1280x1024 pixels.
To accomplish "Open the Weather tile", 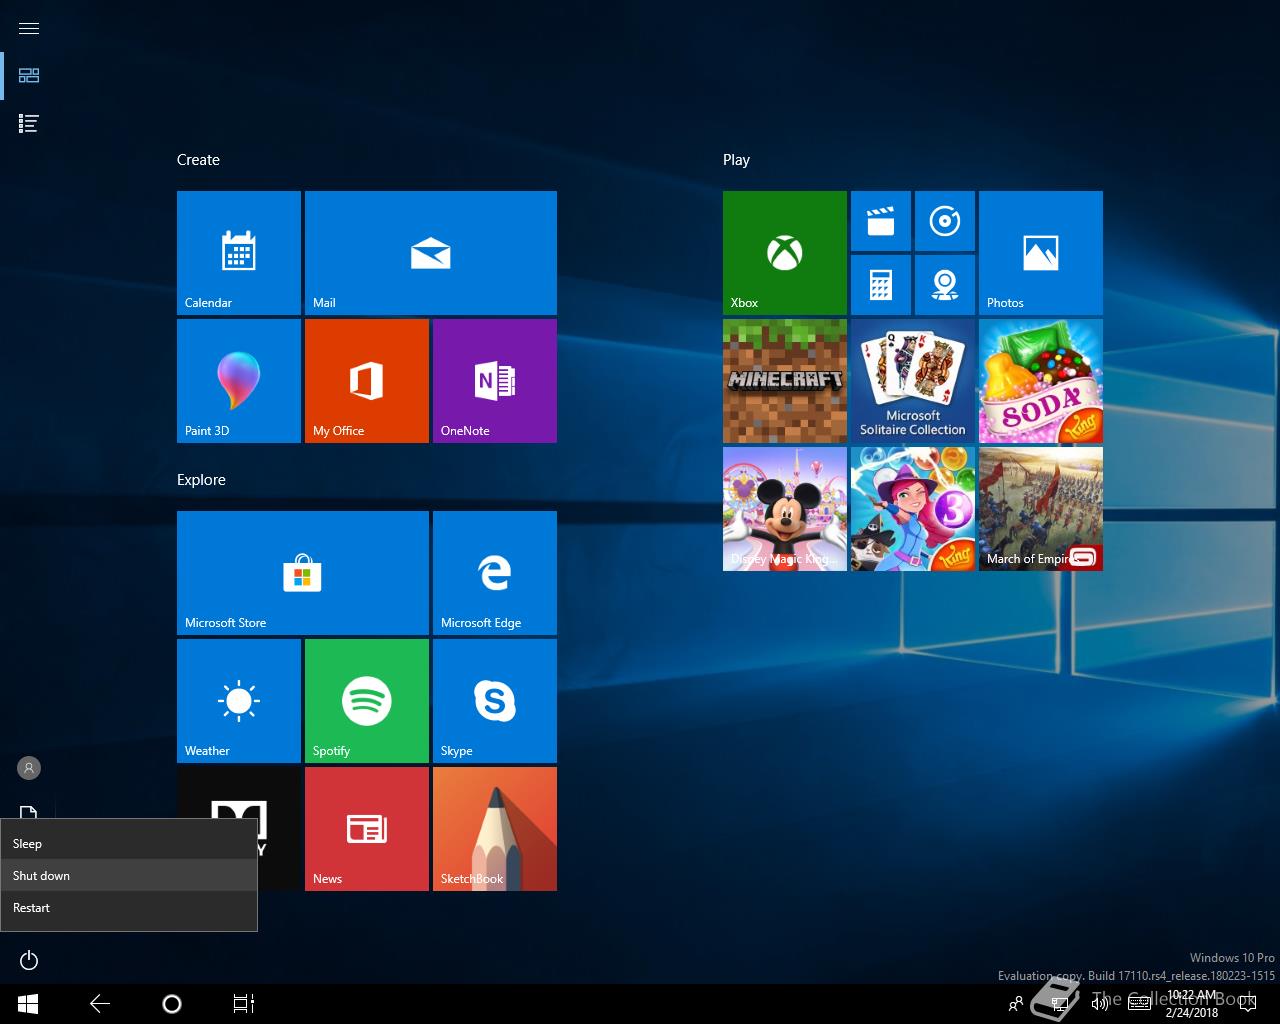I will [239, 701].
